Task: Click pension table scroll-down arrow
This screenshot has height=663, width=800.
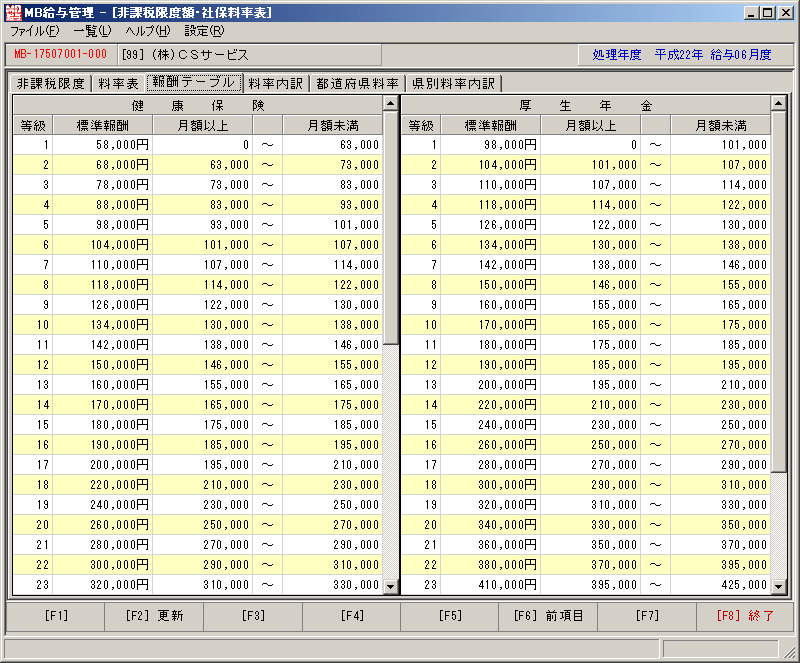Action: point(779,586)
